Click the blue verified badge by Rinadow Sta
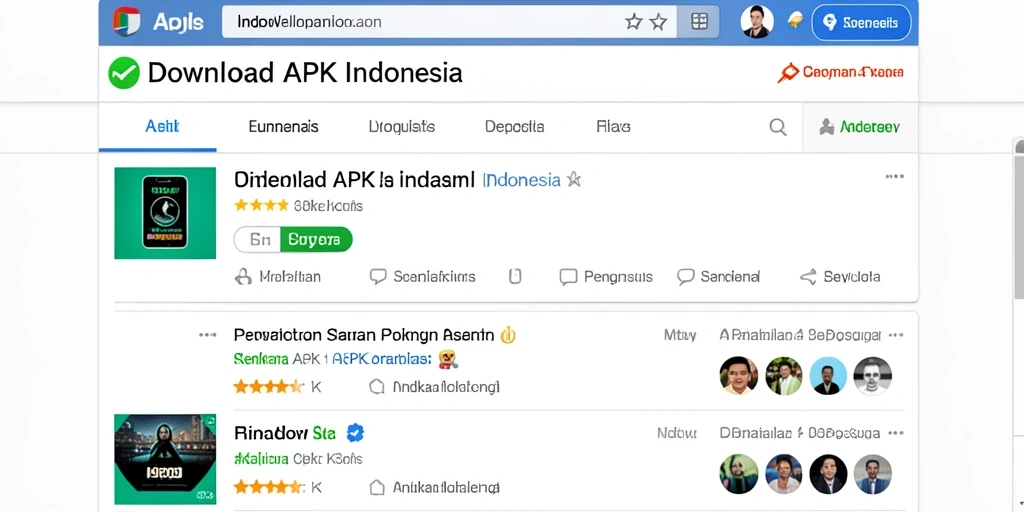The height and width of the screenshot is (512, 1024). coord(355,432)
